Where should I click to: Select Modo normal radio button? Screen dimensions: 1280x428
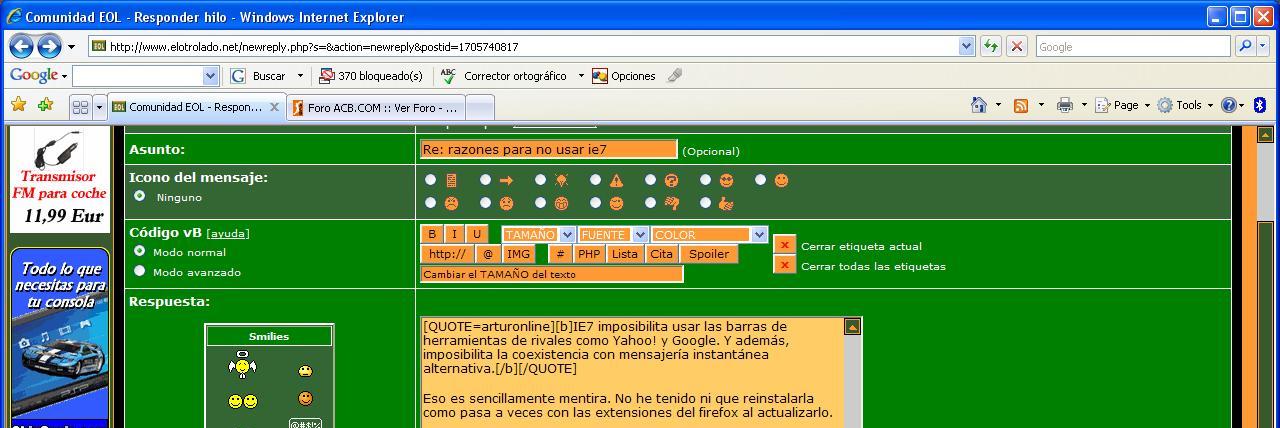point(140,251)
